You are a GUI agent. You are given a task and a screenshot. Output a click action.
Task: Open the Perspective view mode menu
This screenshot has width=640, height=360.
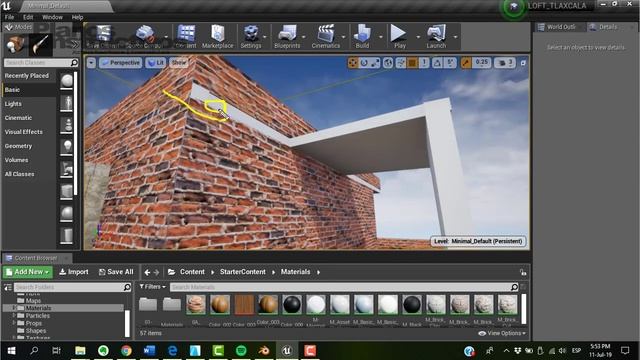120,62
